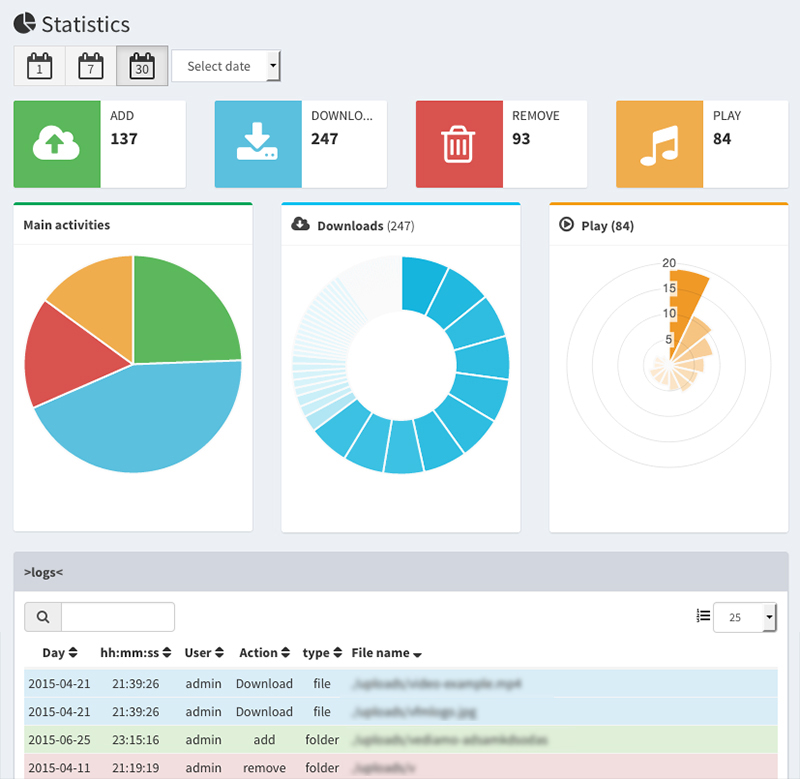This screenshot has height=779, width=800.
Task: Open the Select date dropdown
Action: coord(226,66)
